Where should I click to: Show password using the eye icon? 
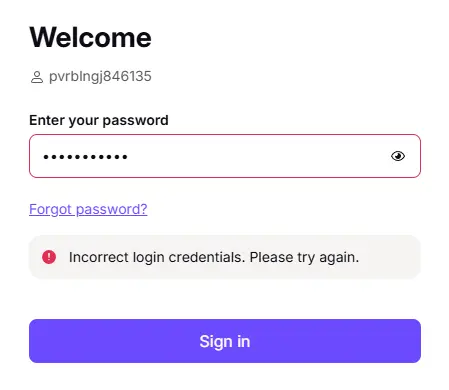(x=398, y=156)
